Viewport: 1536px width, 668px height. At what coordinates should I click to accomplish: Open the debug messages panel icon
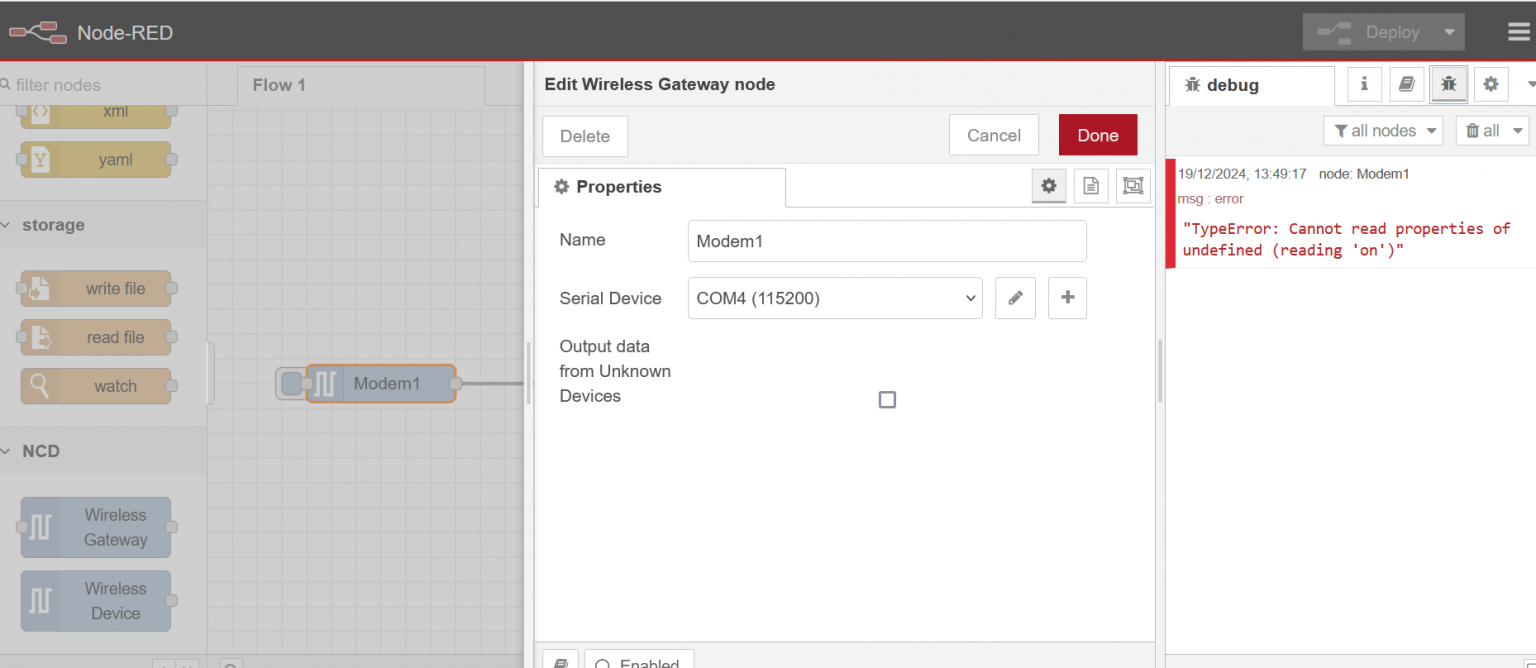[x=1449, y=84]
